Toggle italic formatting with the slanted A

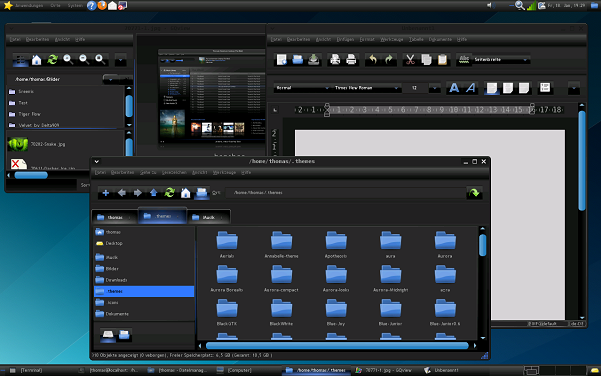click(470, 88)
